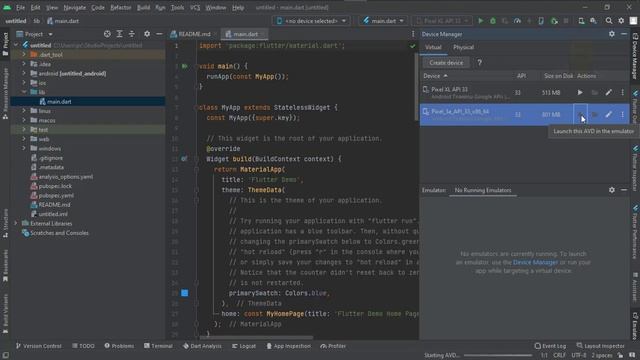Screen dimensions: 640x360
Task: Click Collapse All icon in Project panel
Action: click(131, 34)
